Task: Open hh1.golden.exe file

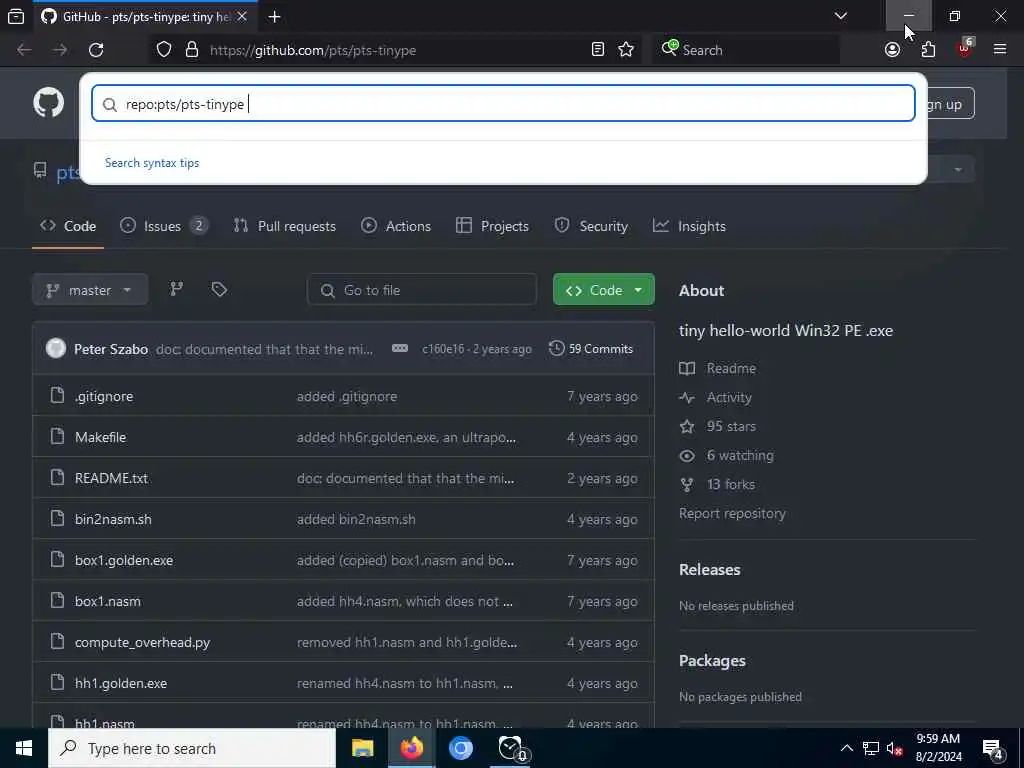Action: (121, 683)
